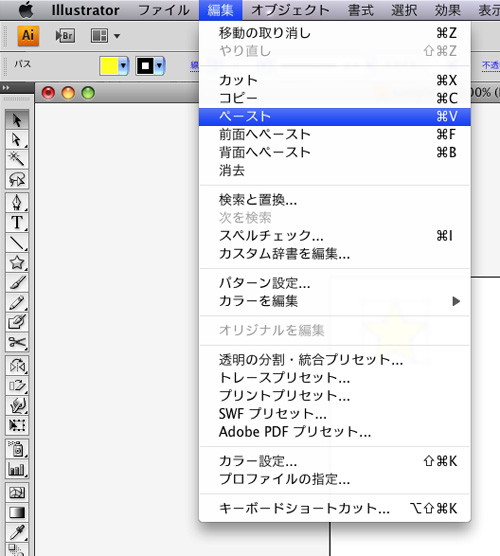Choose ペースト from the edit menu
The image size is (500, 556).
335,117
